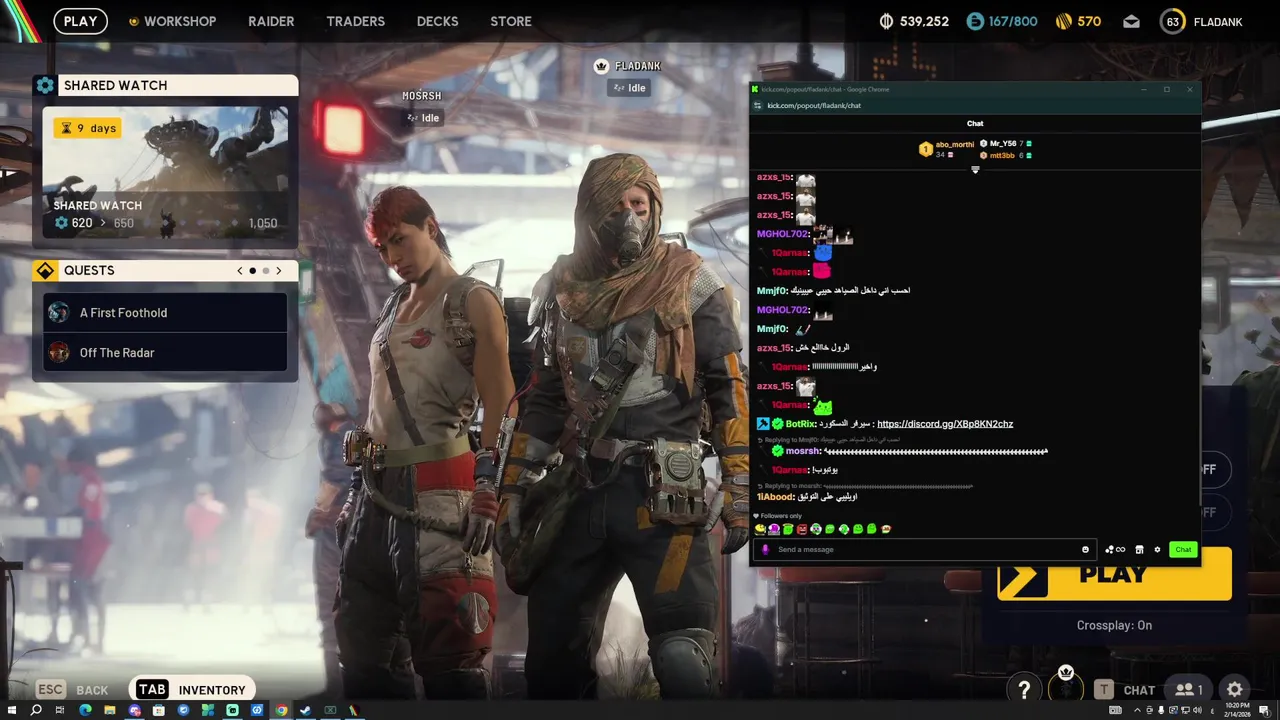The width and height of the screenshot is (1280, 720).
Task: Click the PLAY button in top navigation
Action: 80,21
